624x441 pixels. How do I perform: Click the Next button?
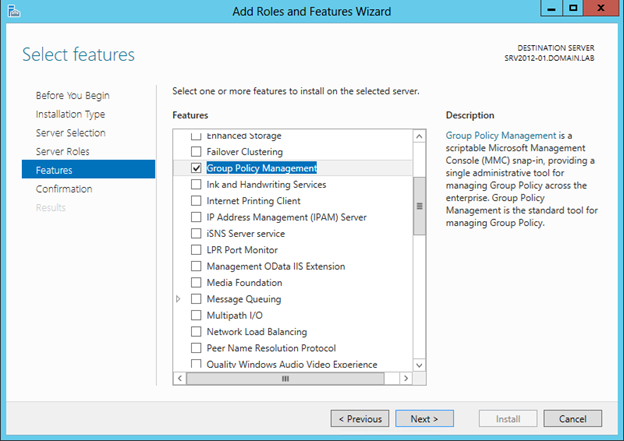pyautogui.click(x=424, y=419)
